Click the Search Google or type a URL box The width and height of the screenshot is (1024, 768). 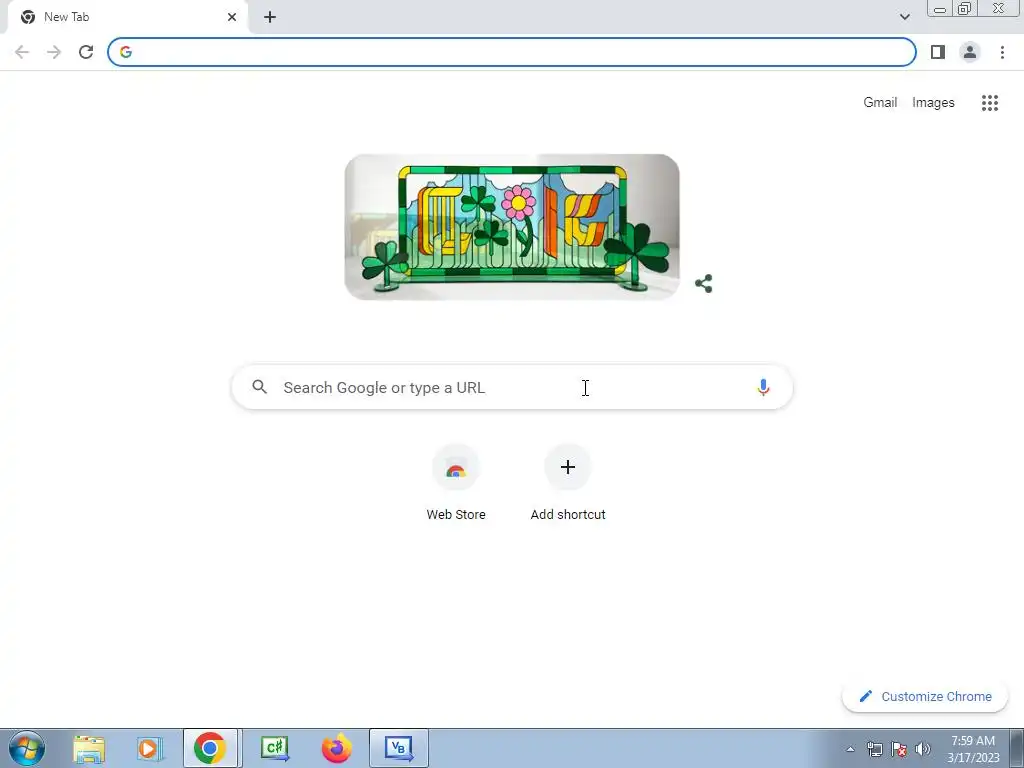512,387
